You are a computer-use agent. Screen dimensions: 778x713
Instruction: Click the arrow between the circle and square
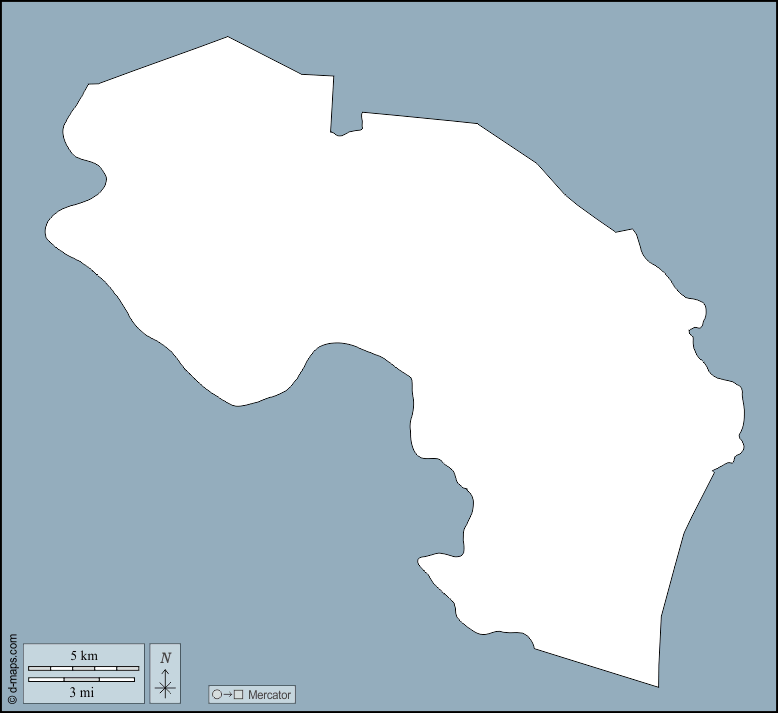(227, 694)
